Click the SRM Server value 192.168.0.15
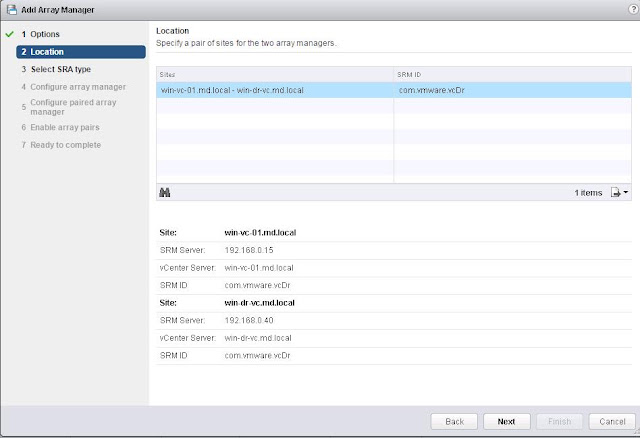The height and width of the screenshot is (438, 640). (249, 250)
